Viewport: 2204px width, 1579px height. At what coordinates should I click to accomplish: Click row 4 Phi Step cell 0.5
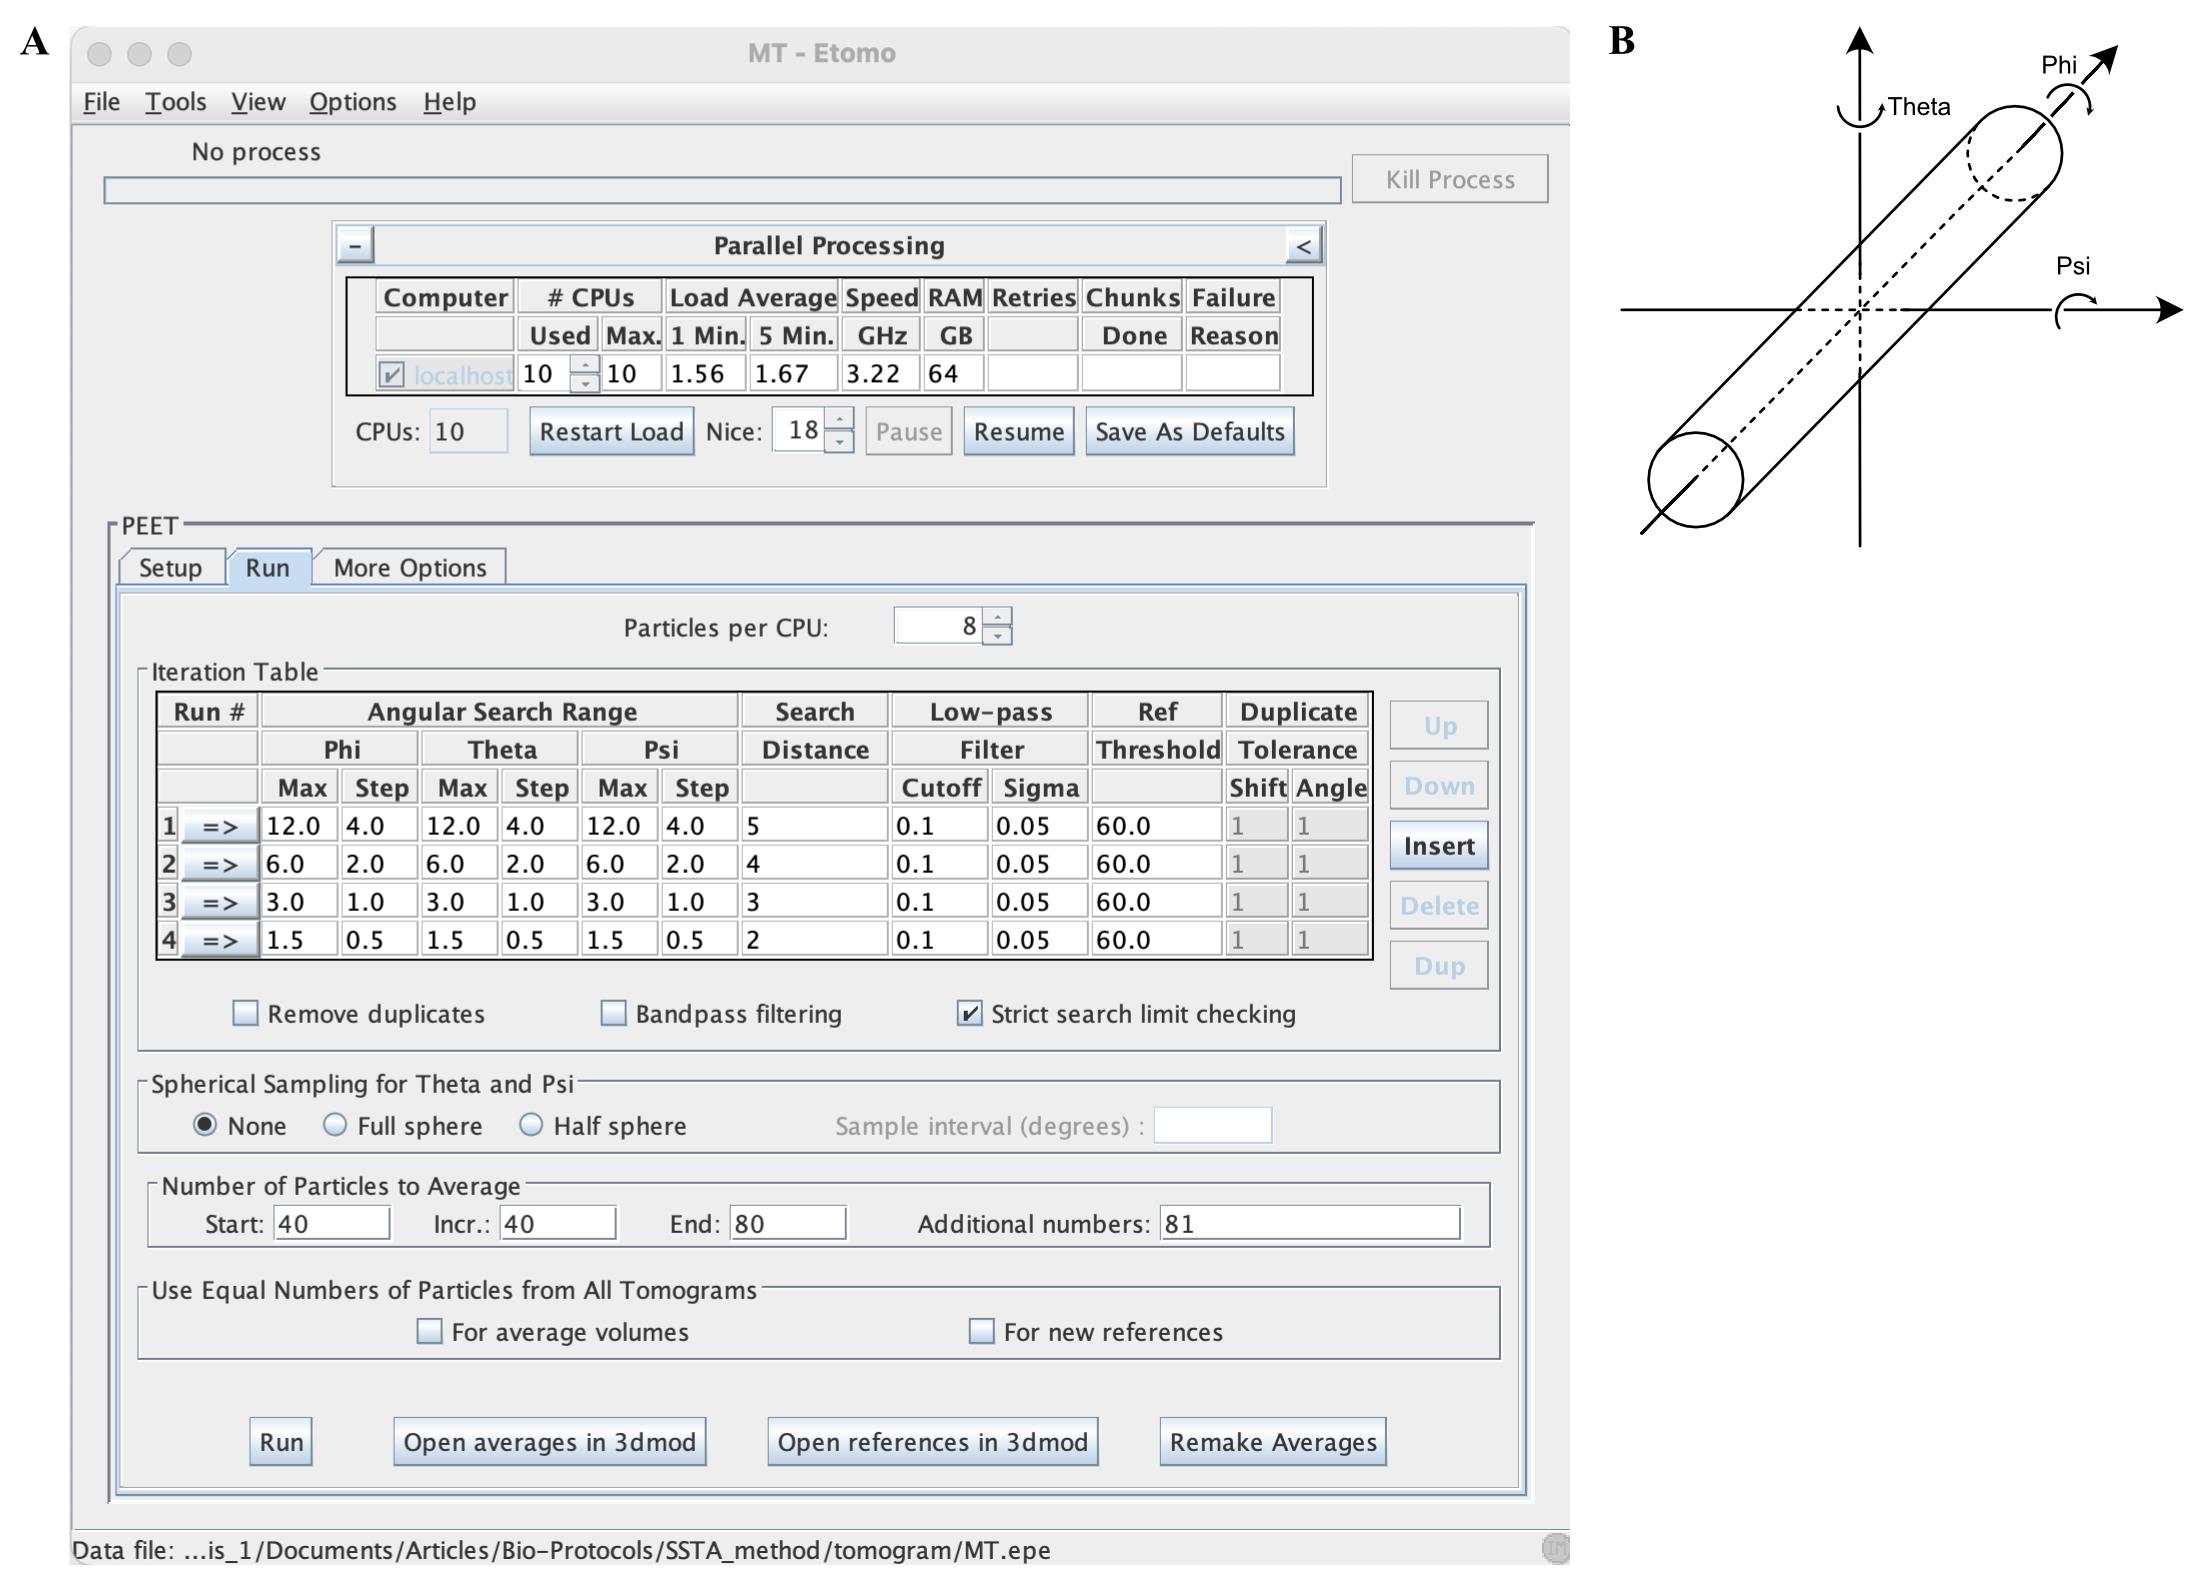point(380,940)
